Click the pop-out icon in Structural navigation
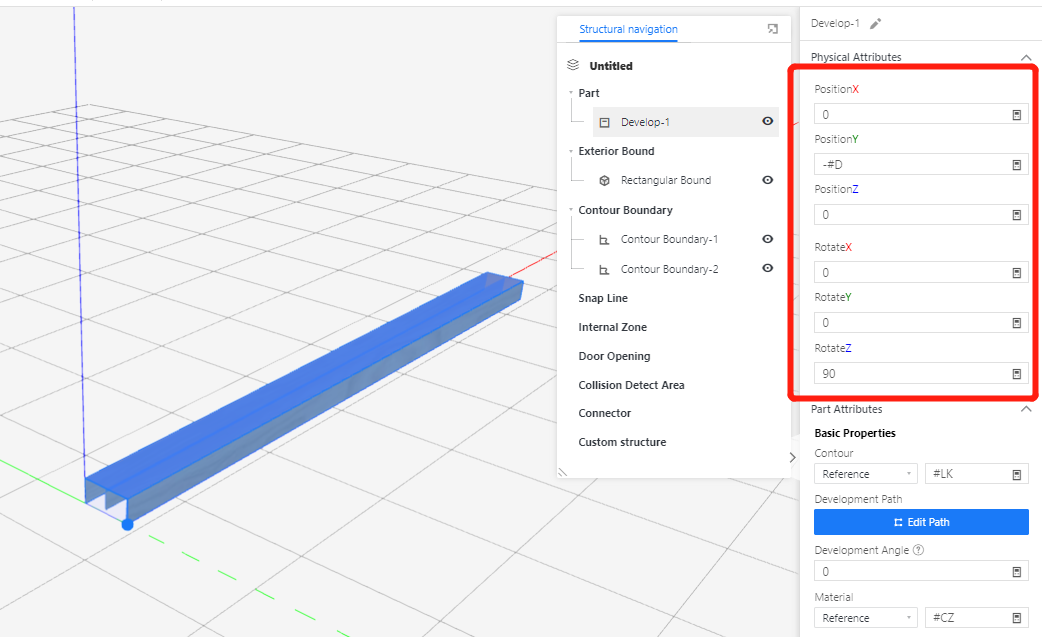Screen dimensions: 1042x638 pyautogui.click(x=773, y=30)
